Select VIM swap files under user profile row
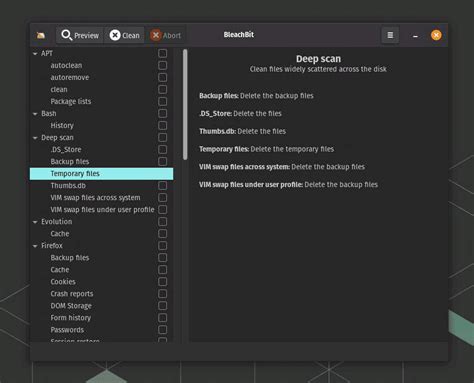474x383 pixels. click(102, 209)
